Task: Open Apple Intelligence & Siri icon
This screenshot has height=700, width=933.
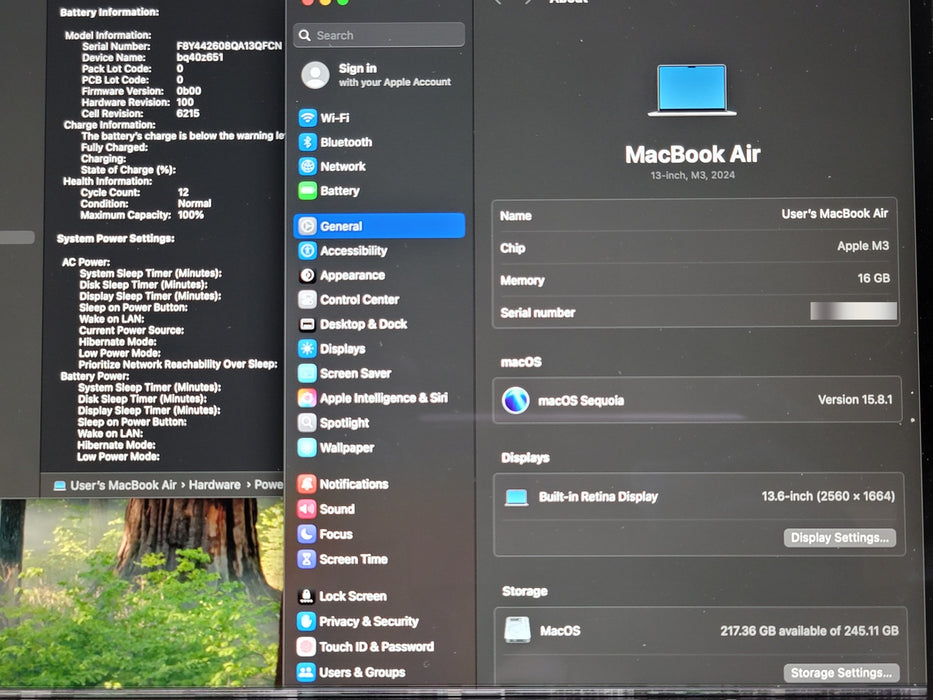Action: [307, 398]
